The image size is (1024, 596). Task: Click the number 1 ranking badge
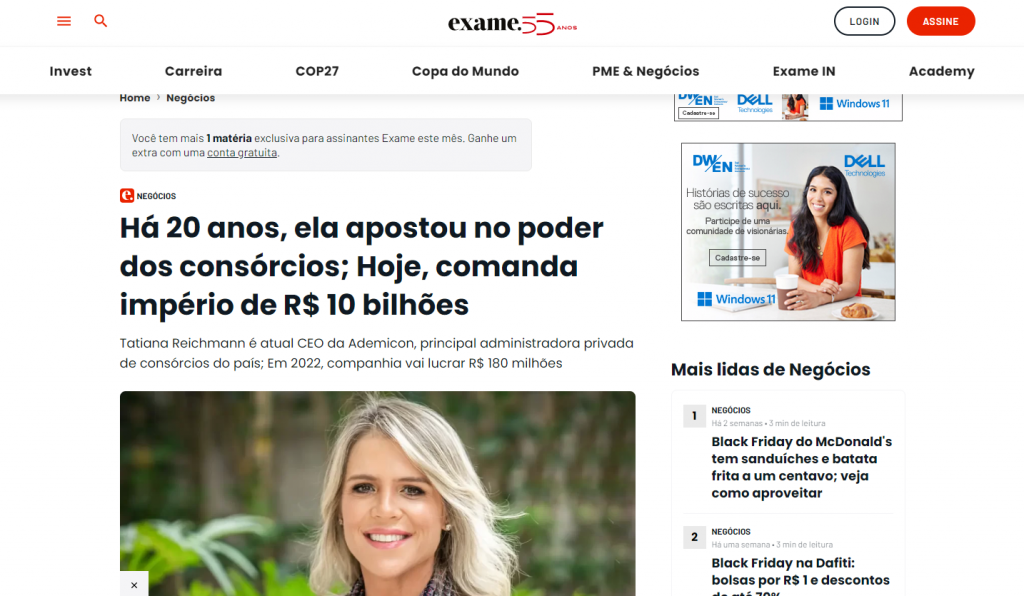pyautogui.click(x=694, y=416)
